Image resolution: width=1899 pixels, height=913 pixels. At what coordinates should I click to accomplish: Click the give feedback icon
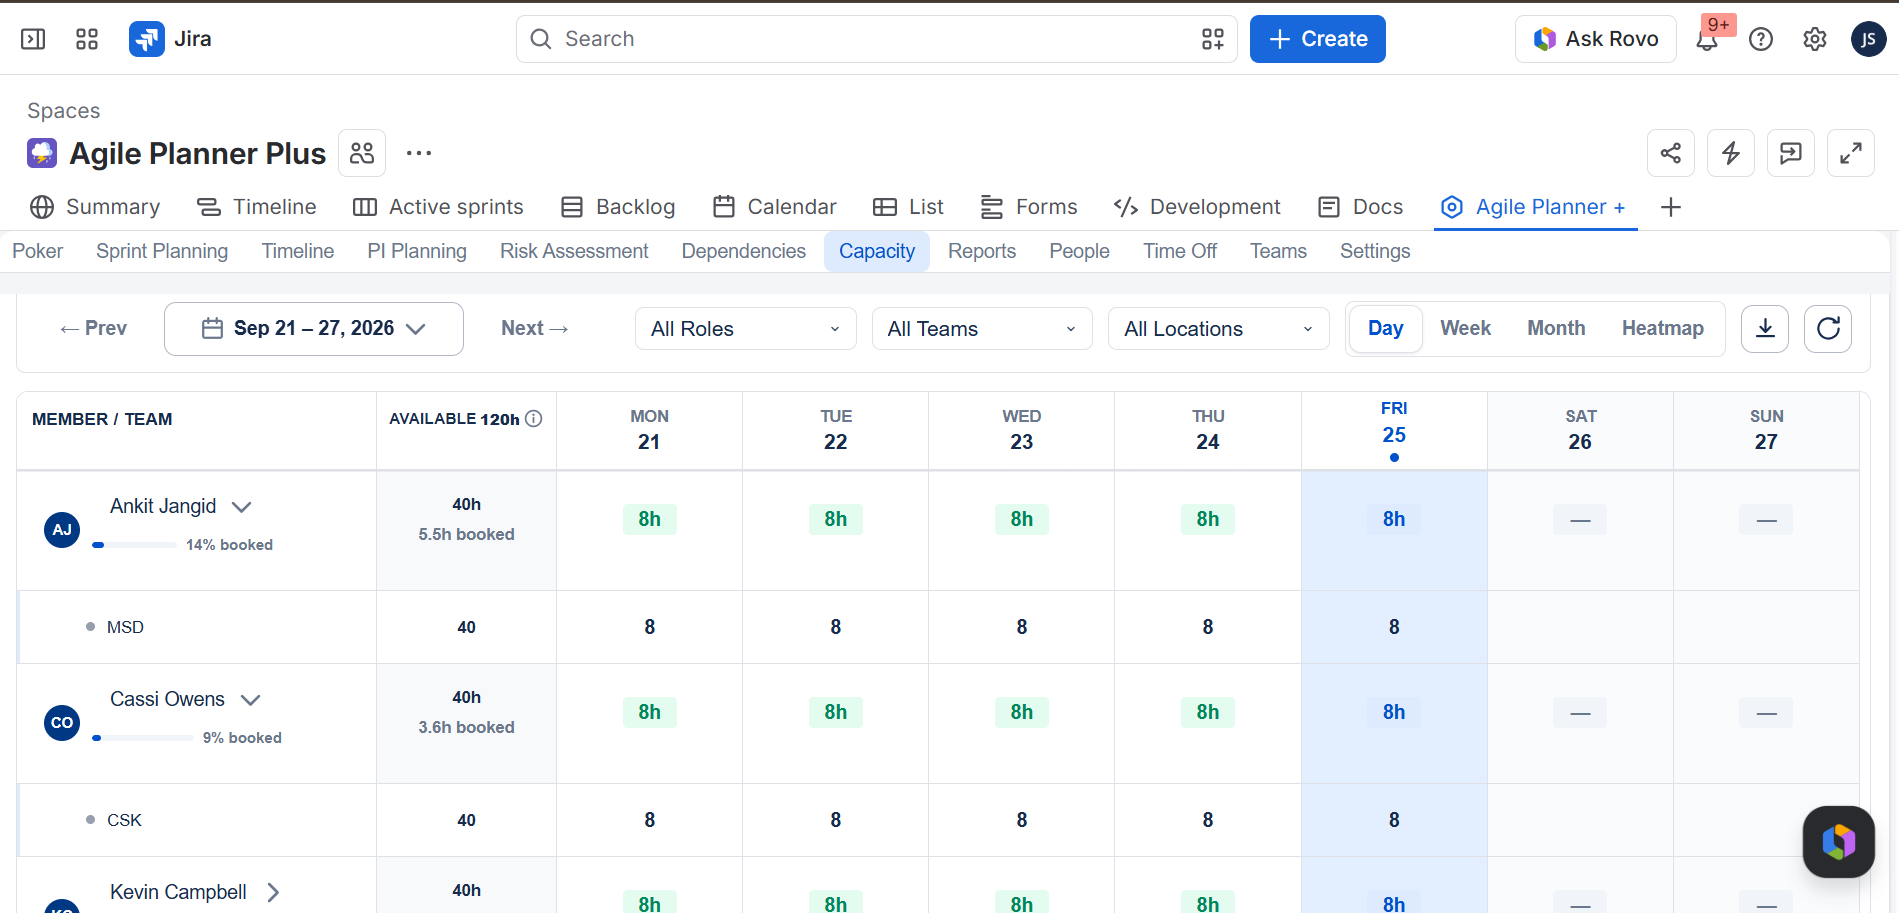(x=1791, y=153)
